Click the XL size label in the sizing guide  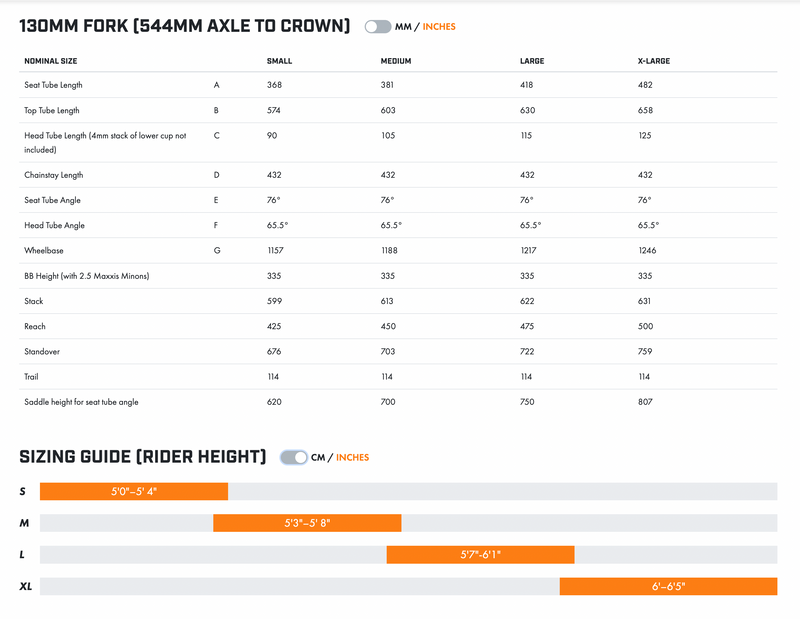[x=26, y=586]
